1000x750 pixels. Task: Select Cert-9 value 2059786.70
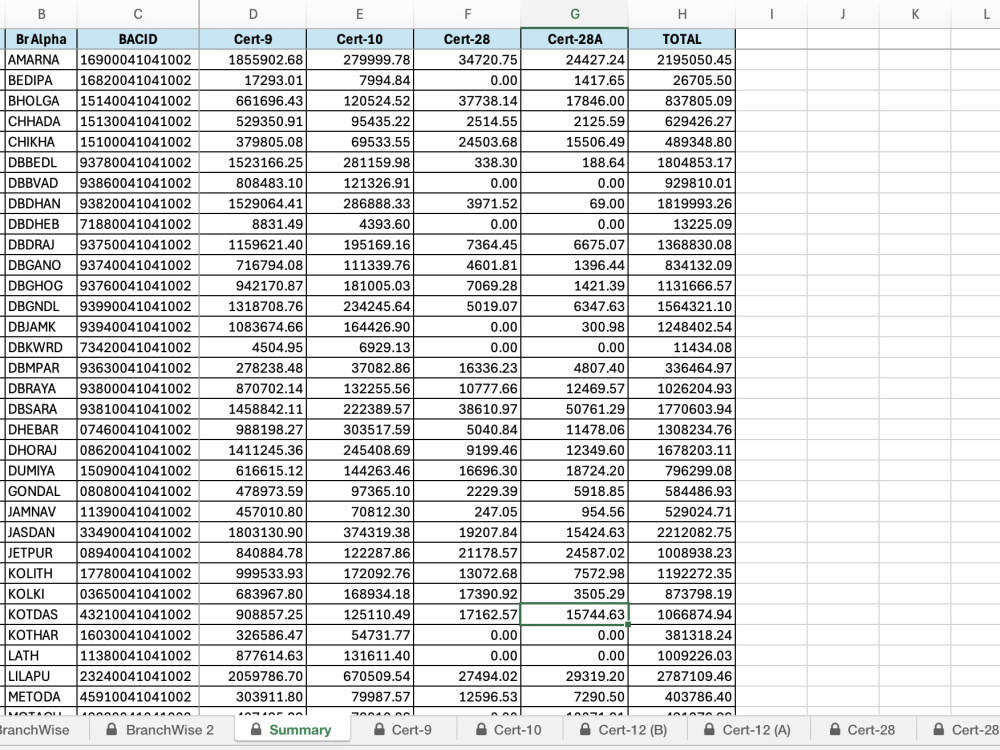253,676
